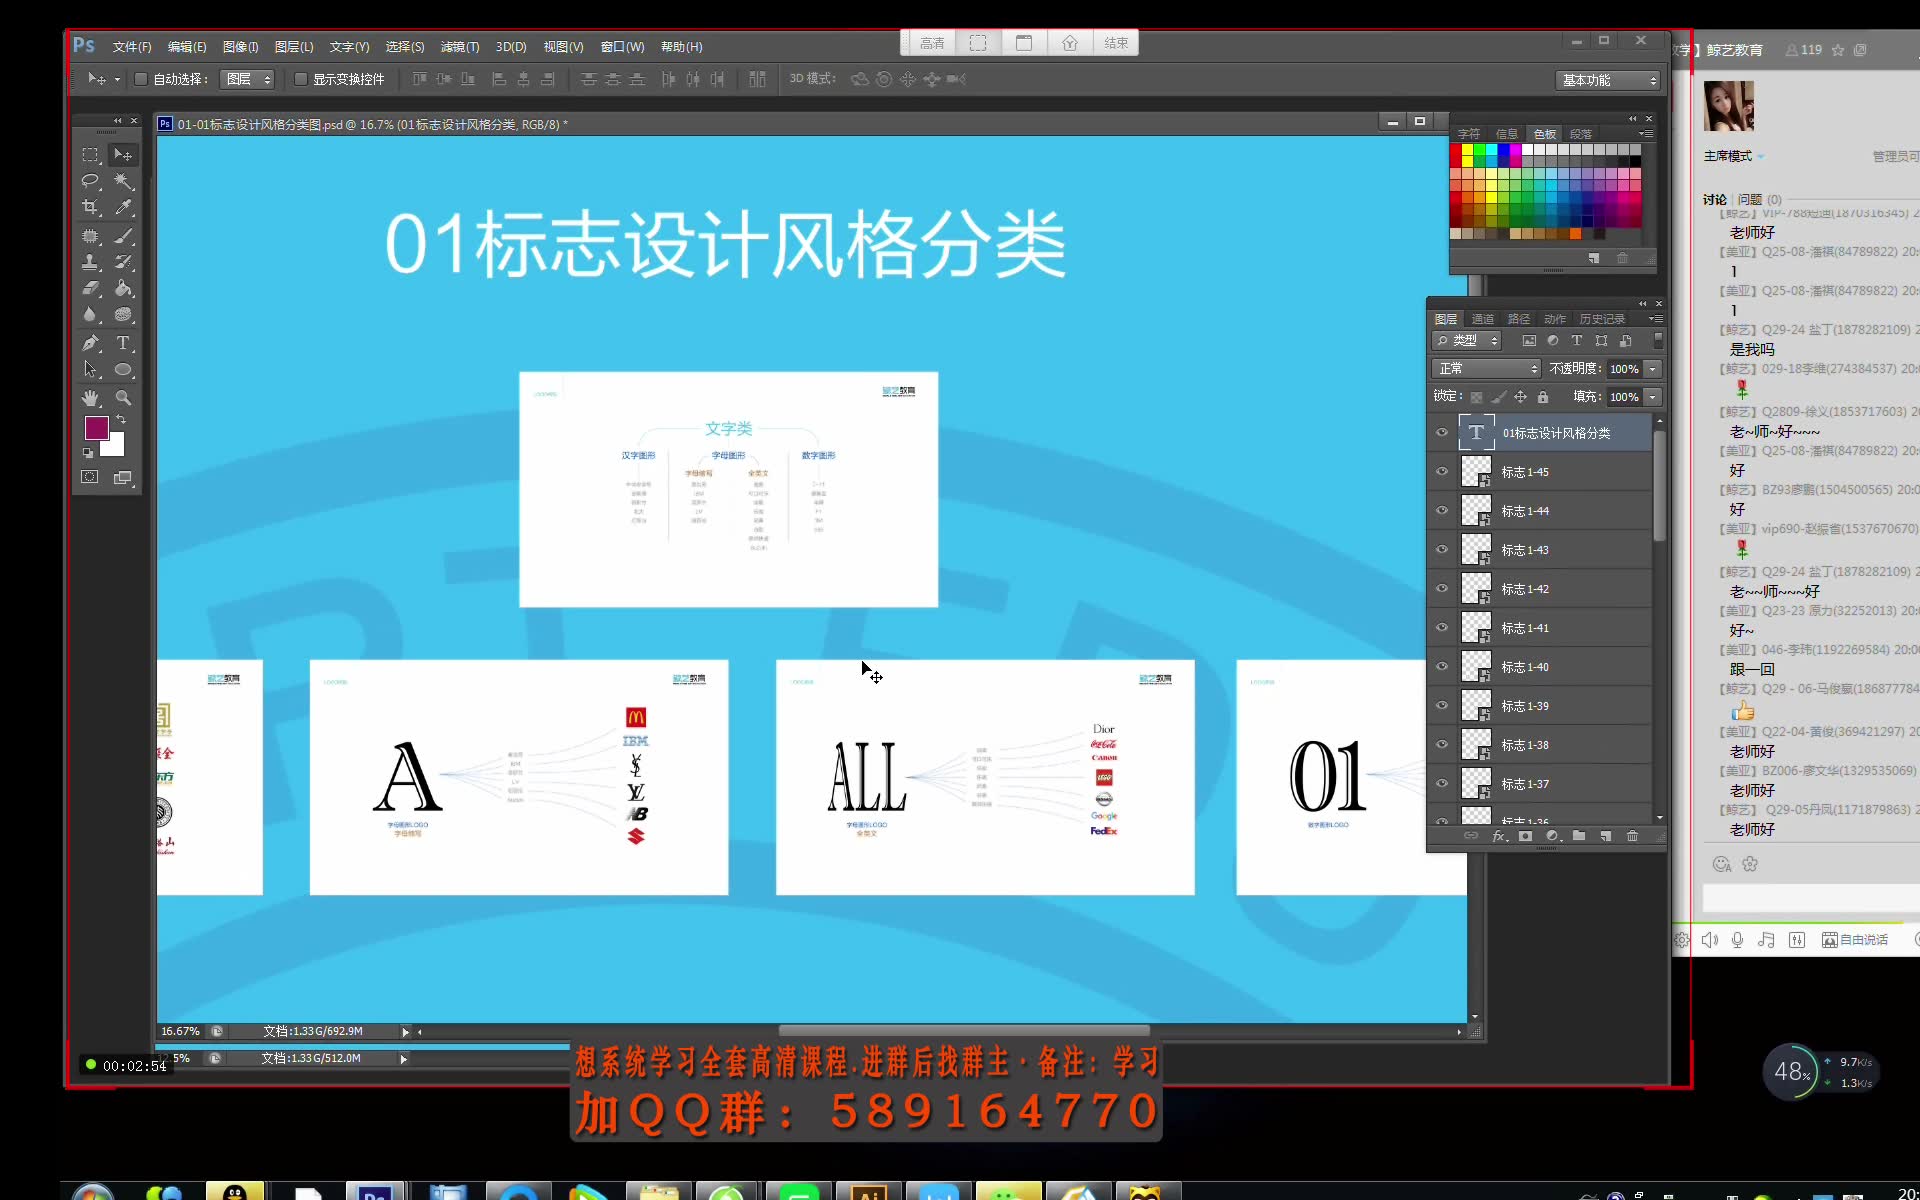The image size is (1920, 1200).
Task: Open the 滤镜 menu
Action: point(459,46)
